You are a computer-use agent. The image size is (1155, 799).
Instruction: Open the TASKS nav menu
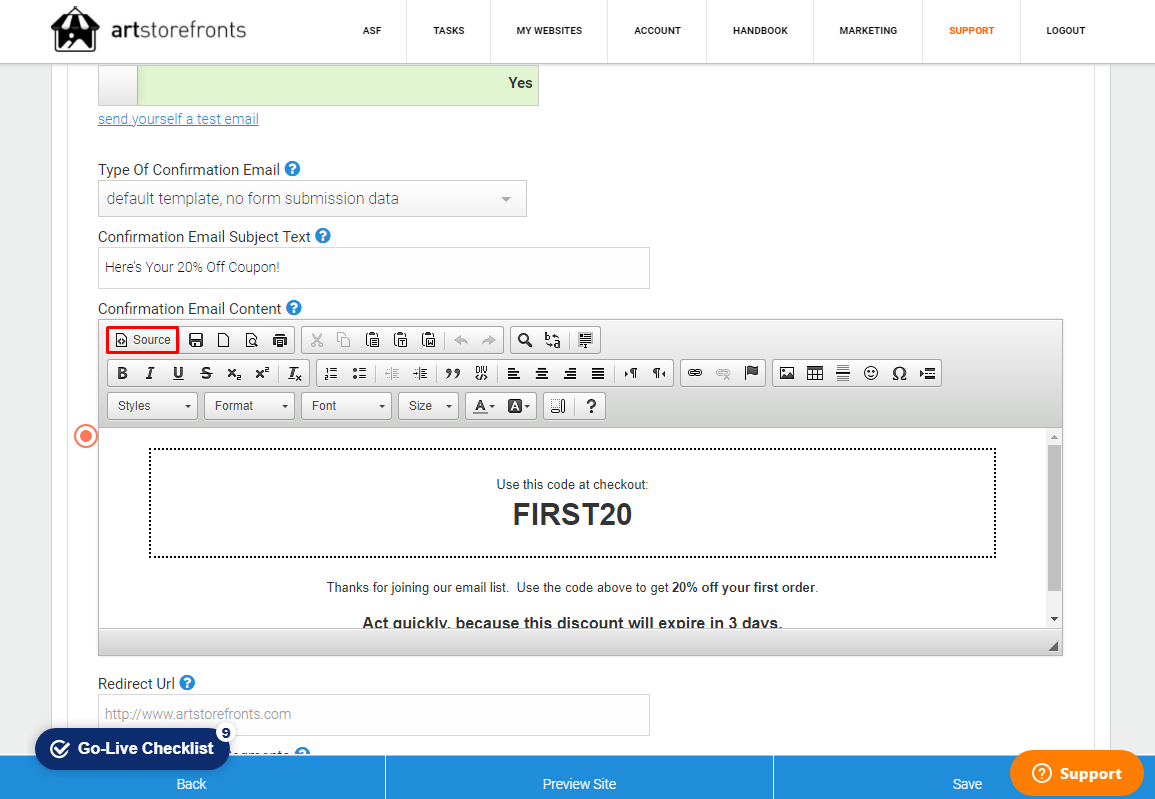tap(449, 31)
